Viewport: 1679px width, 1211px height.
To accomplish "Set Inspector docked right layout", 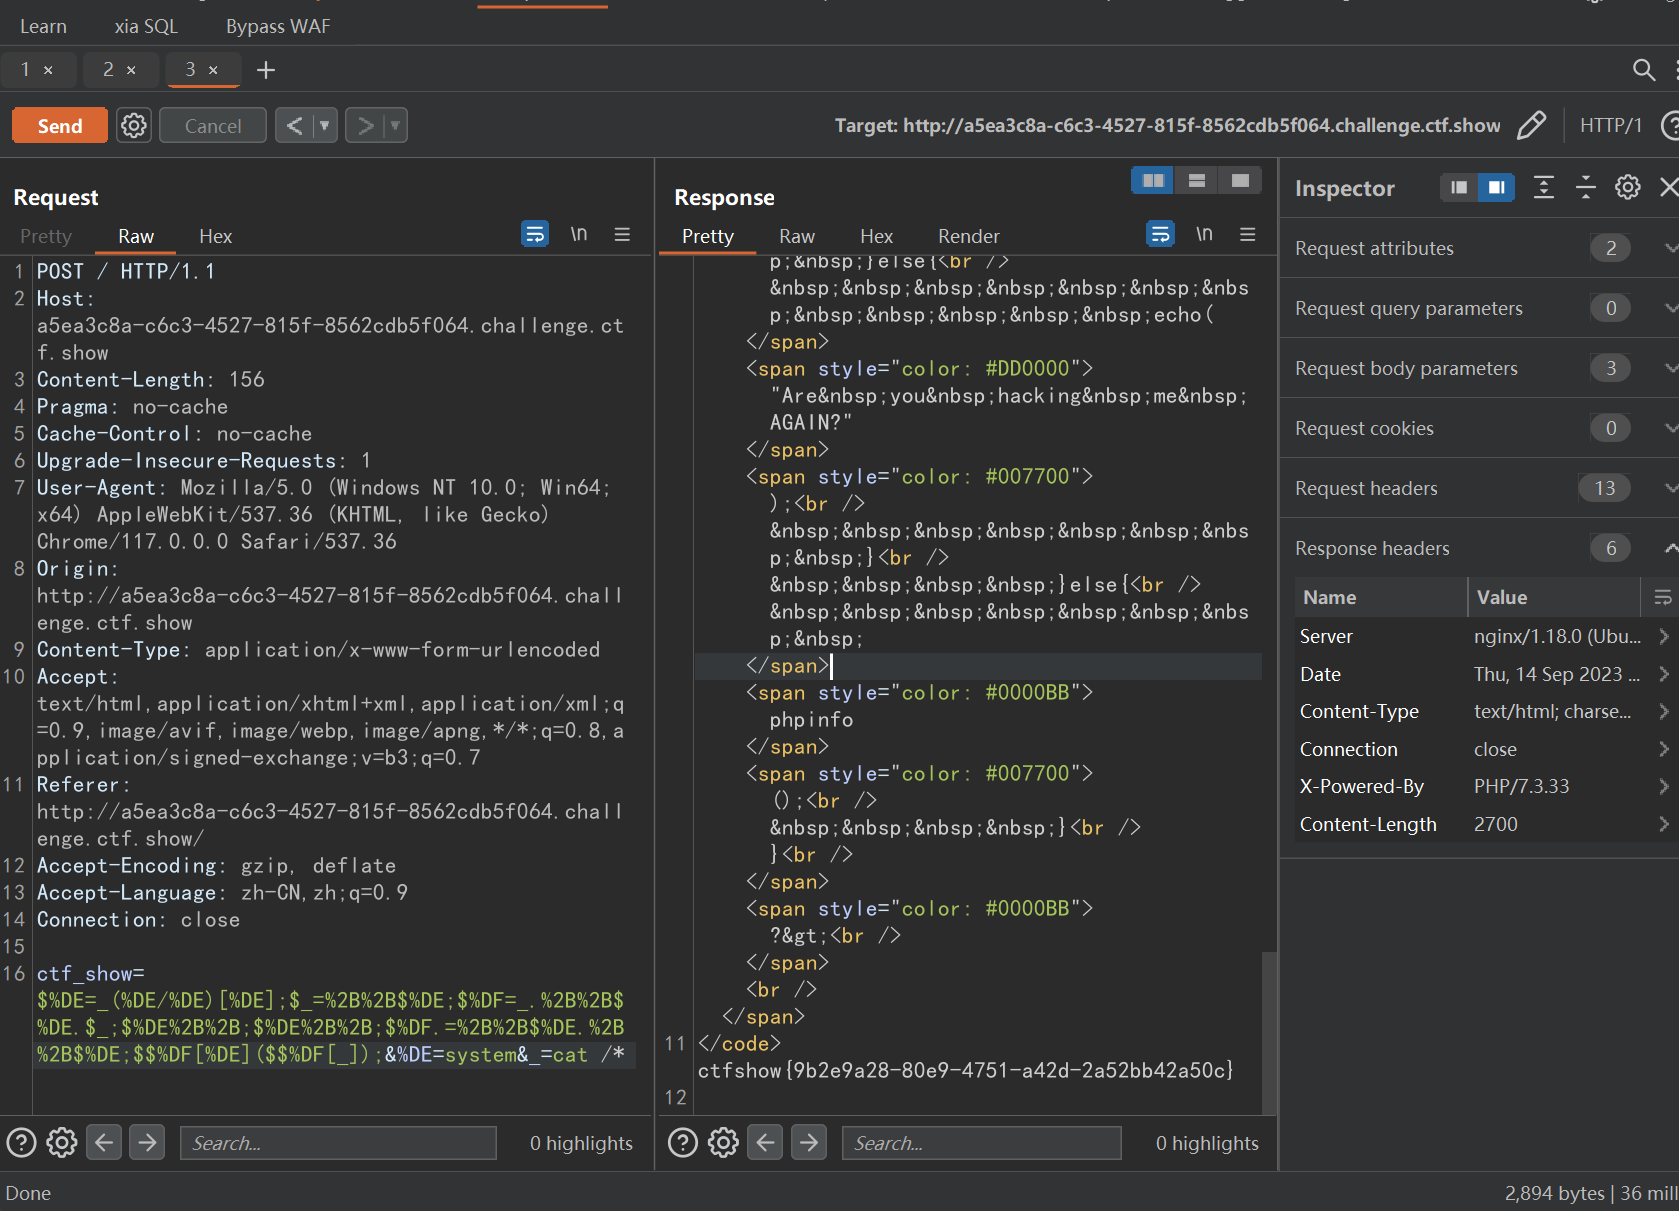I will 1497,187.
